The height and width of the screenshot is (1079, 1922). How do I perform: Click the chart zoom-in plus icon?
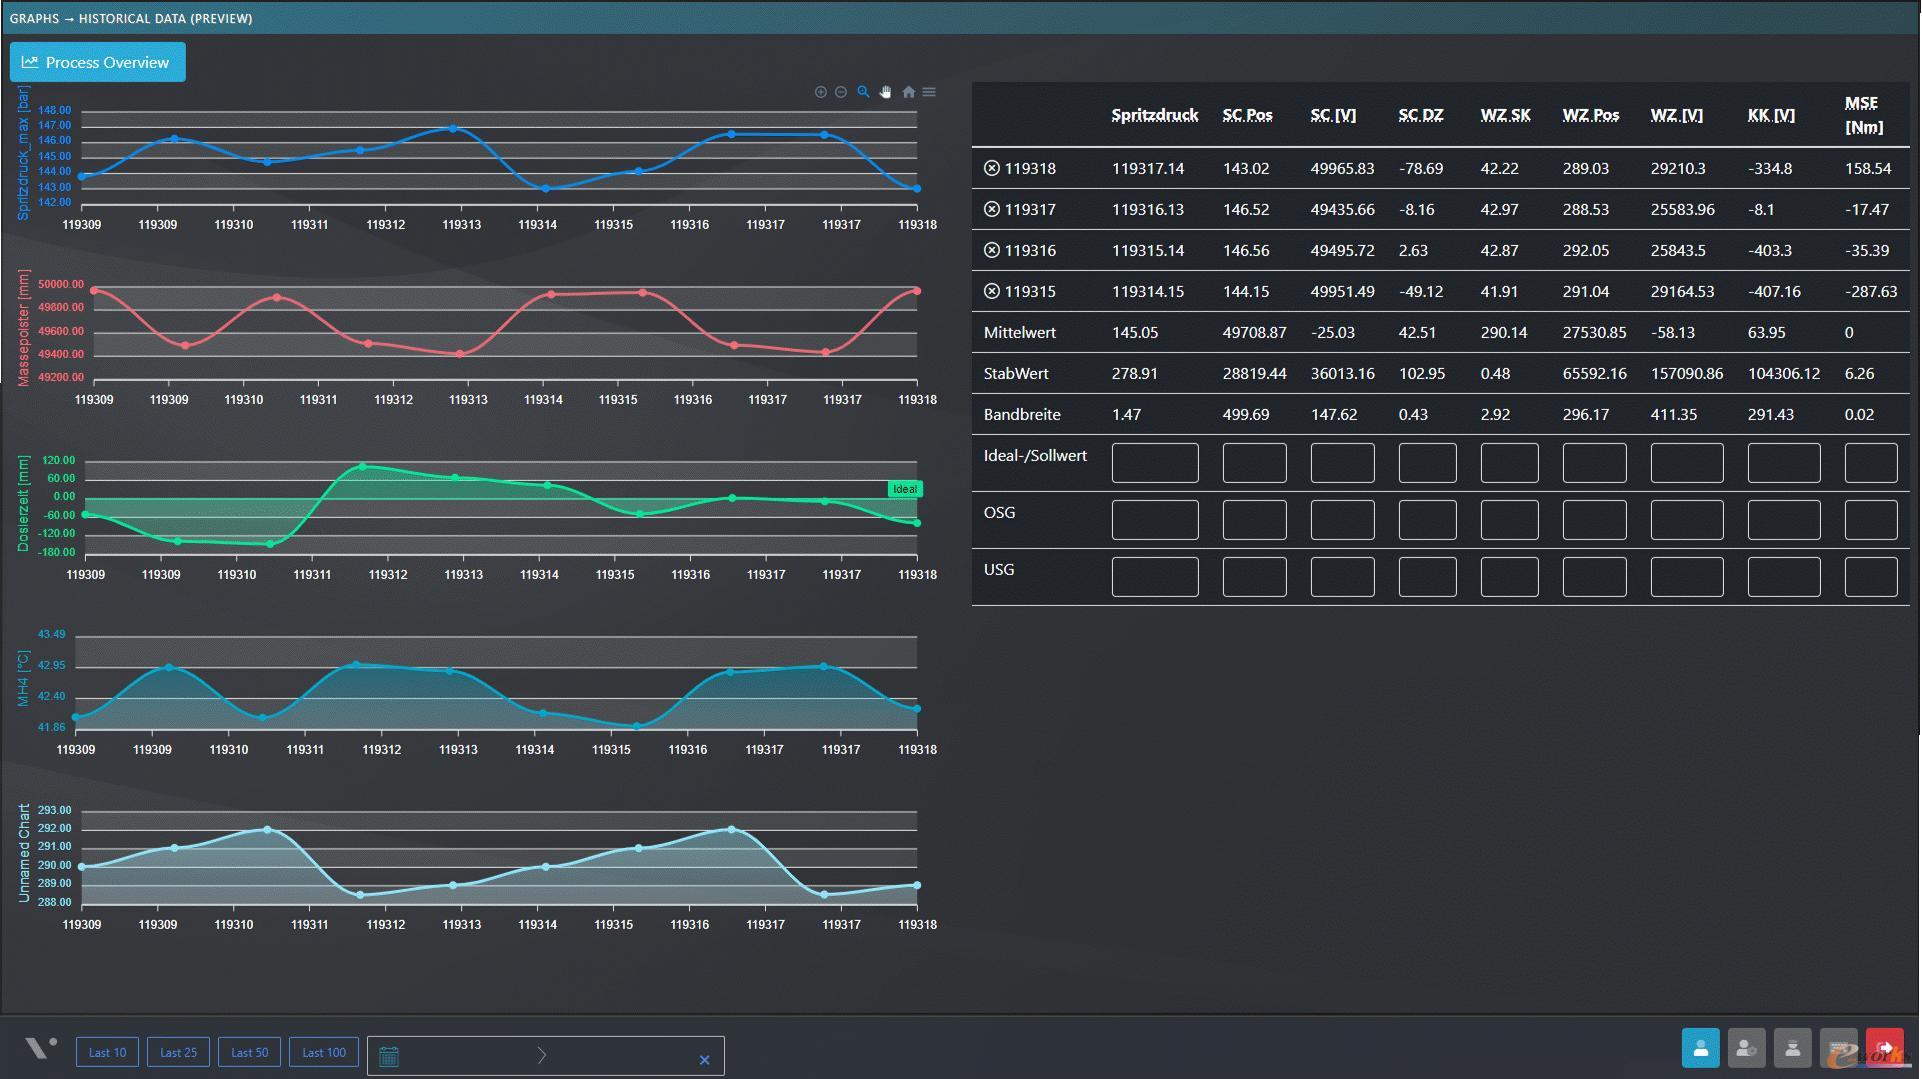pos(820,92)
